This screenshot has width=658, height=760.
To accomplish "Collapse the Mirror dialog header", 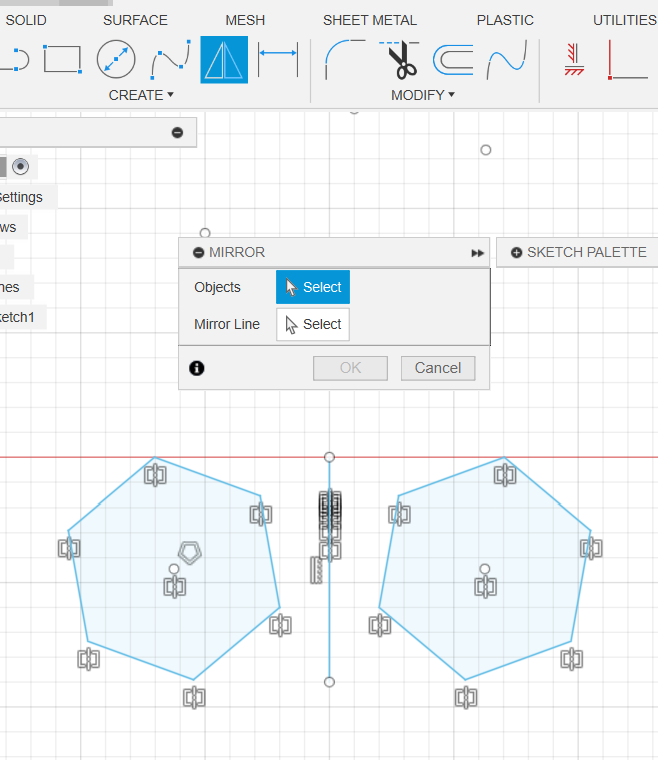I will (198, 253).
